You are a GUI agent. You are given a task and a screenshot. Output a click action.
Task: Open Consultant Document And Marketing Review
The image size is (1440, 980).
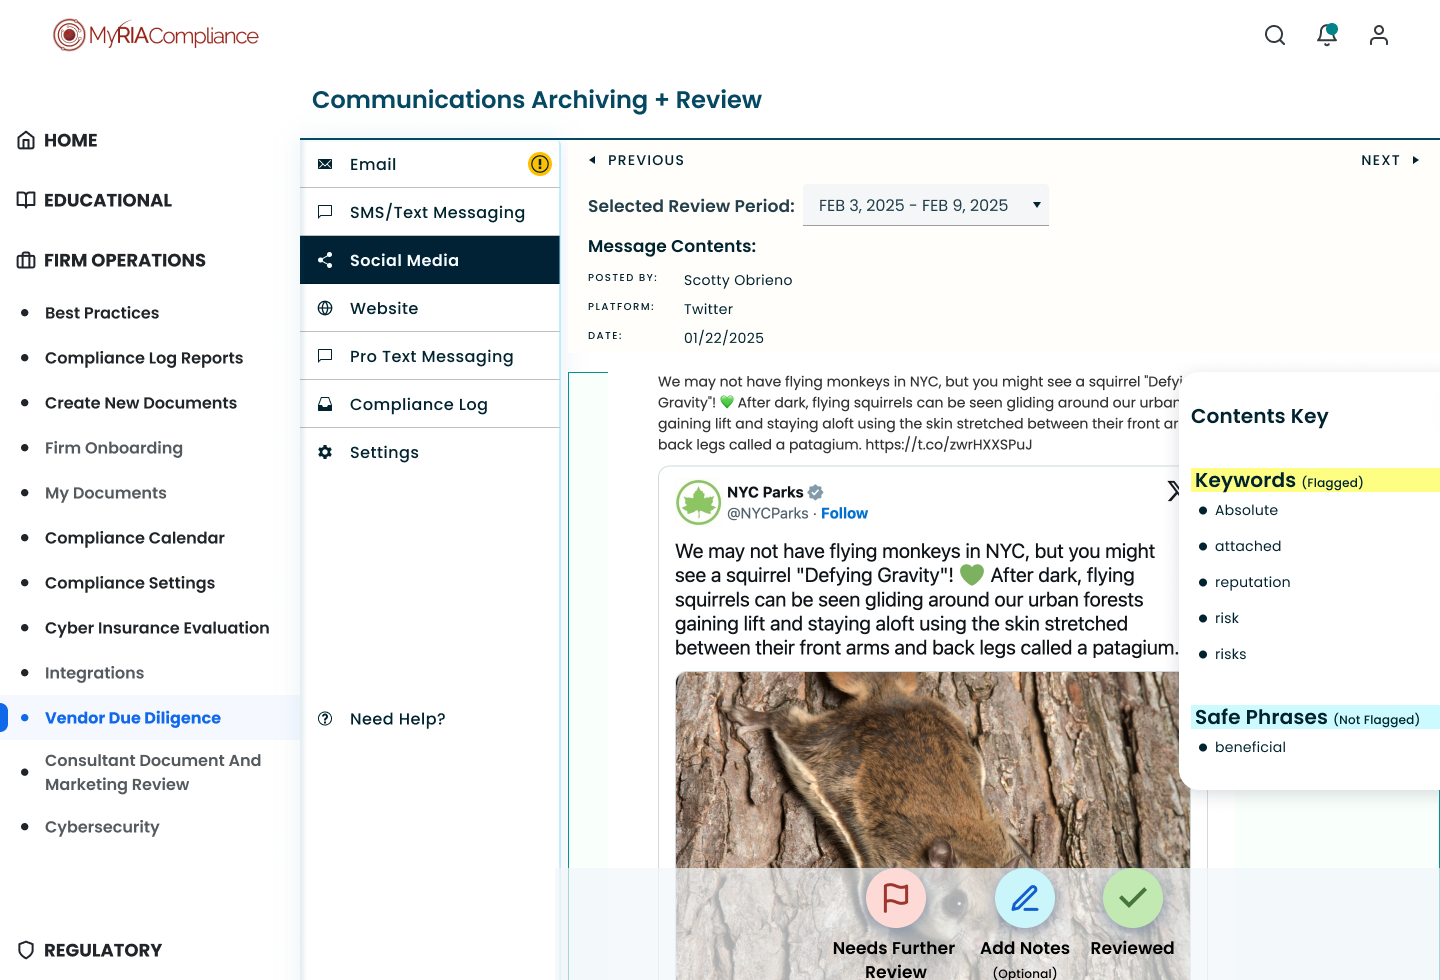point(153,772)
